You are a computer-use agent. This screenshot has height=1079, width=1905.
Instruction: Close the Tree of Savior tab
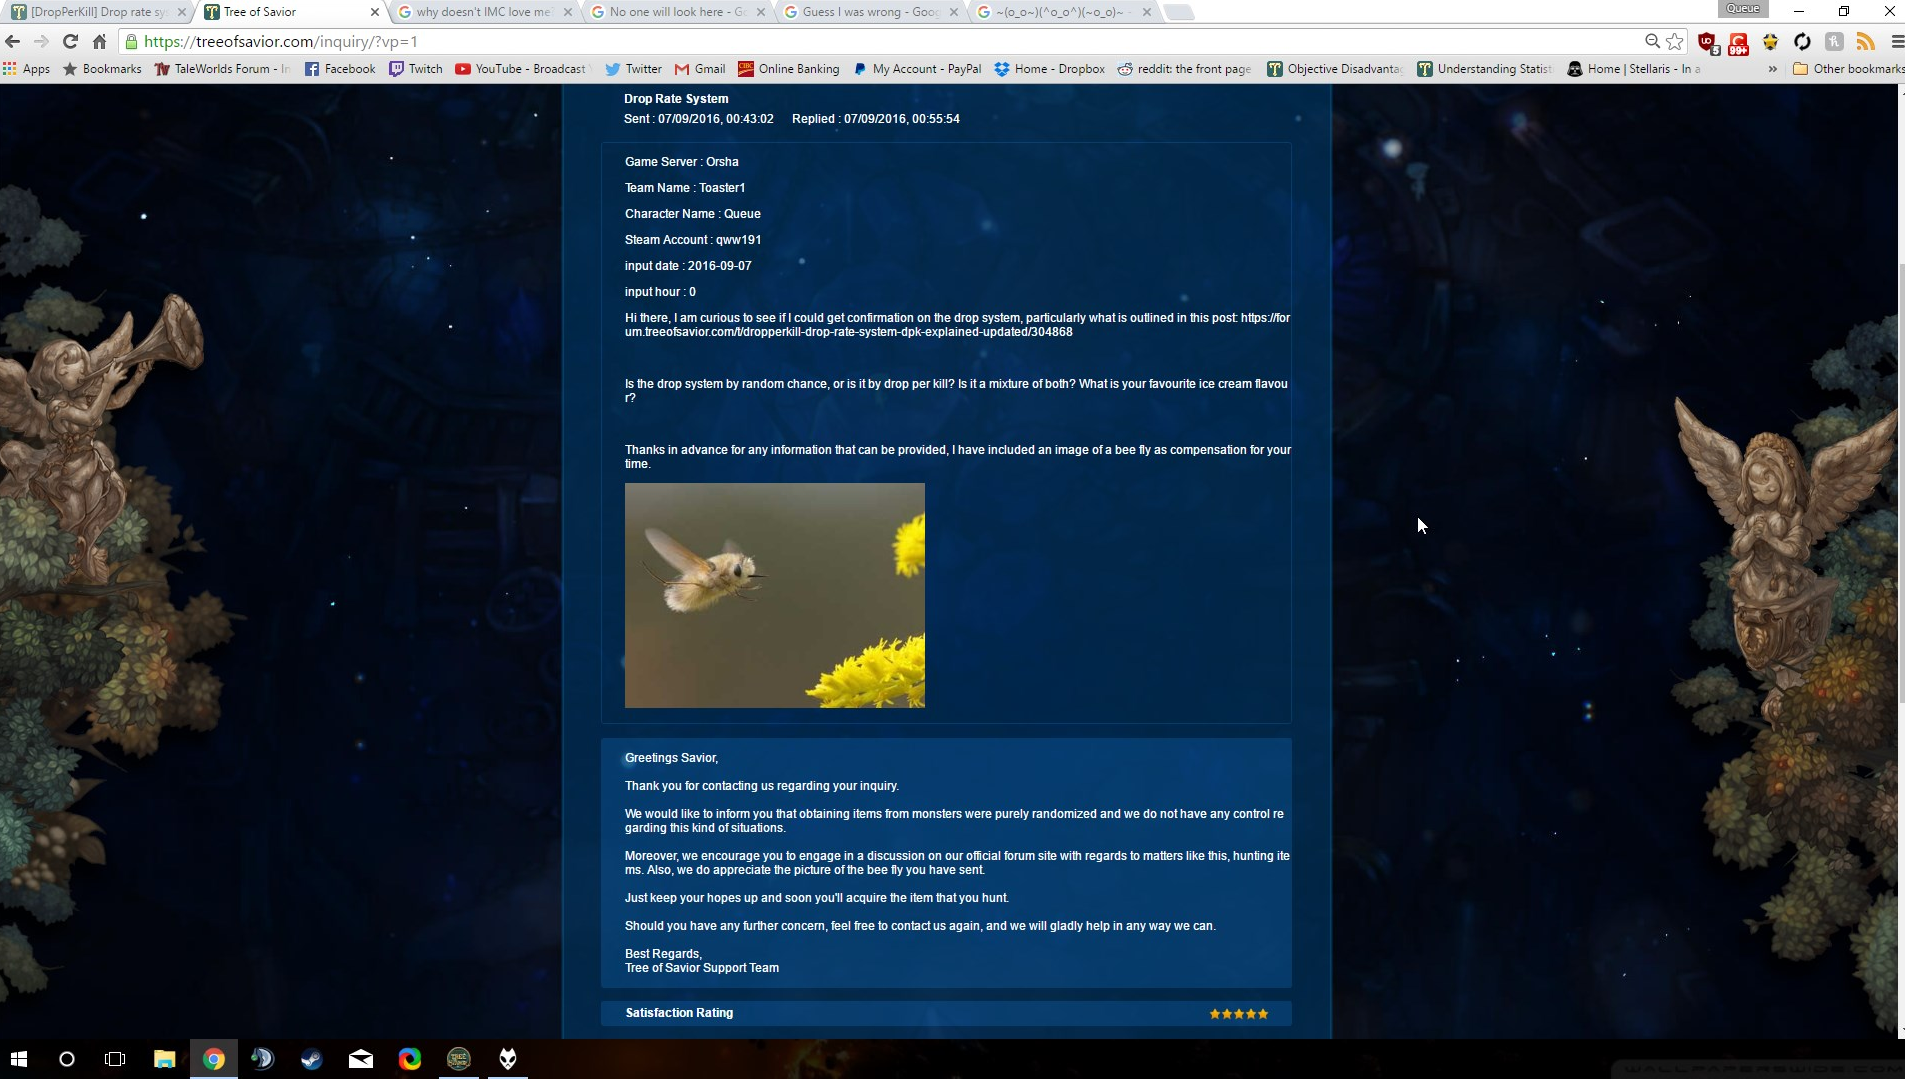pos(375,12)
